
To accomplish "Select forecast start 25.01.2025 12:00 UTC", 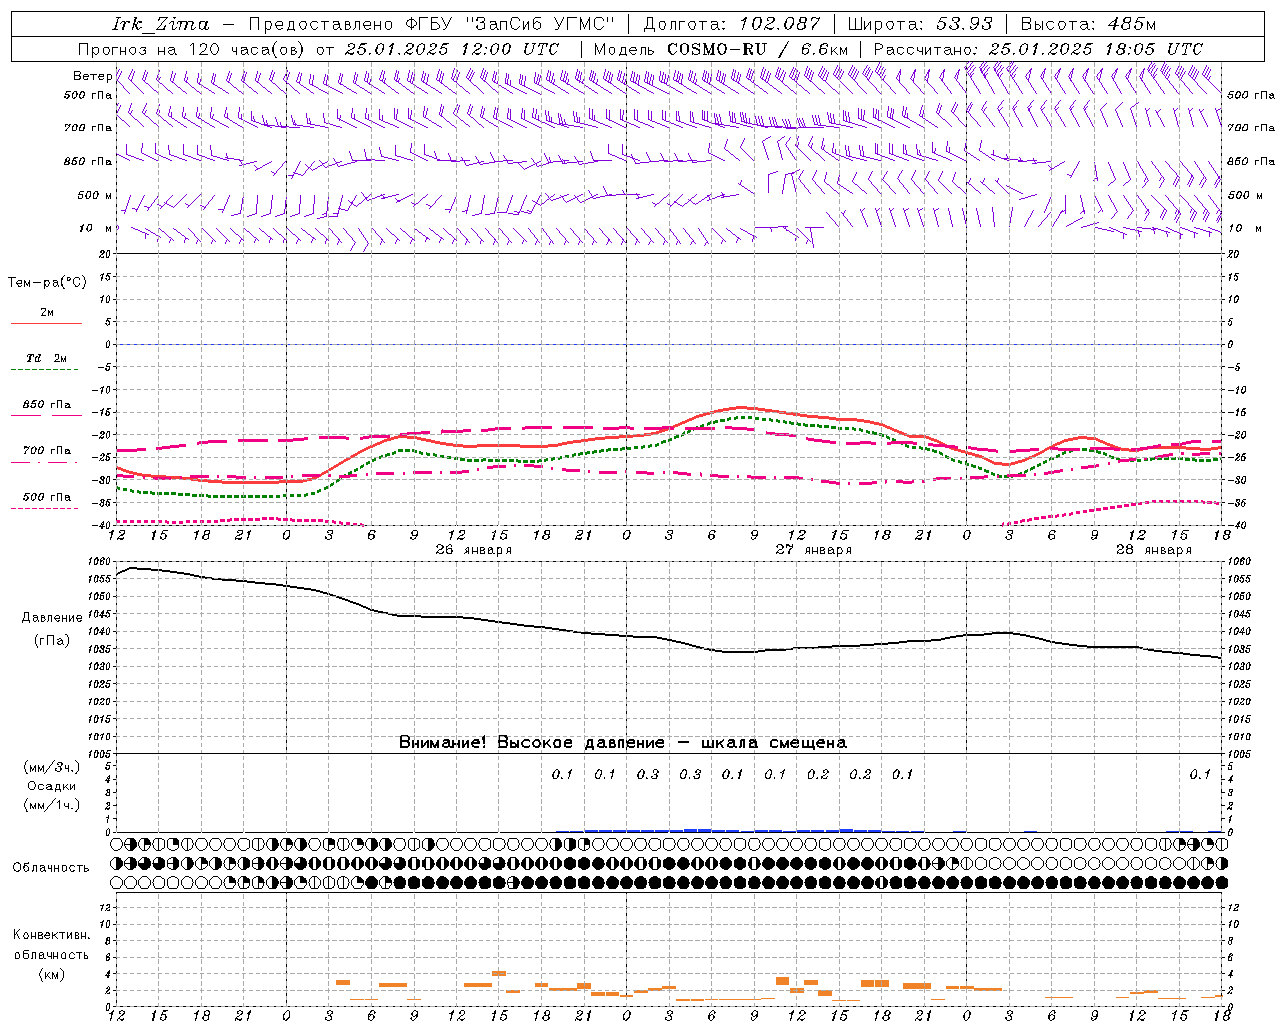I will click(451, 49).
